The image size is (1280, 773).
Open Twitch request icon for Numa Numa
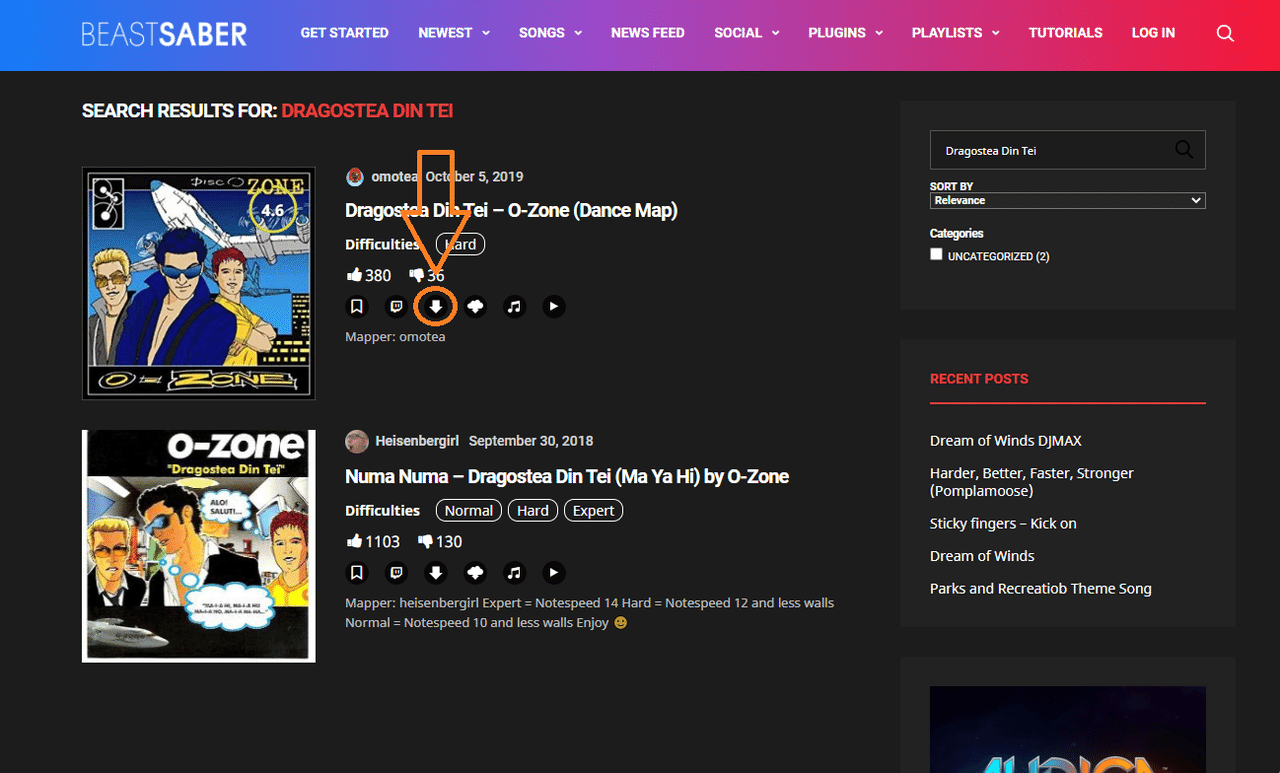click(396, 573)
